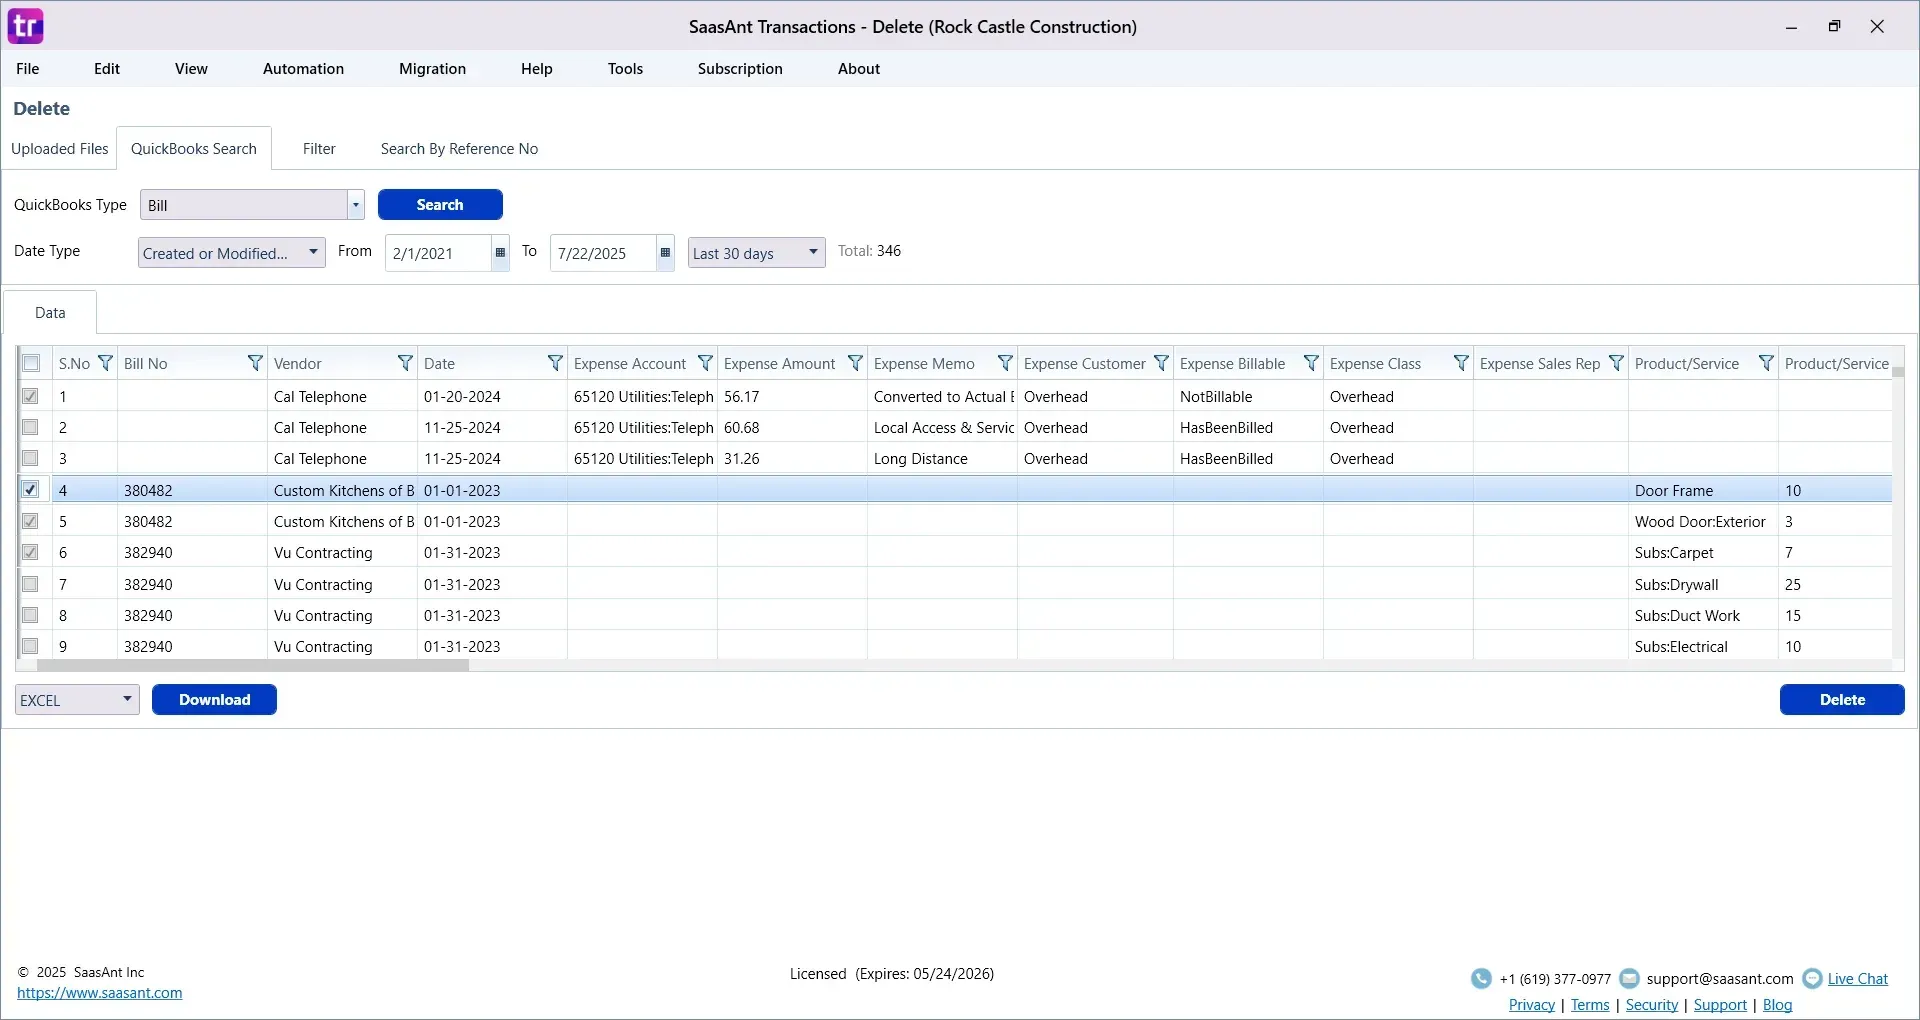Click the filter icon on Vendor column
This screenshot has height=1020, width=1920.
click(405, 363)
